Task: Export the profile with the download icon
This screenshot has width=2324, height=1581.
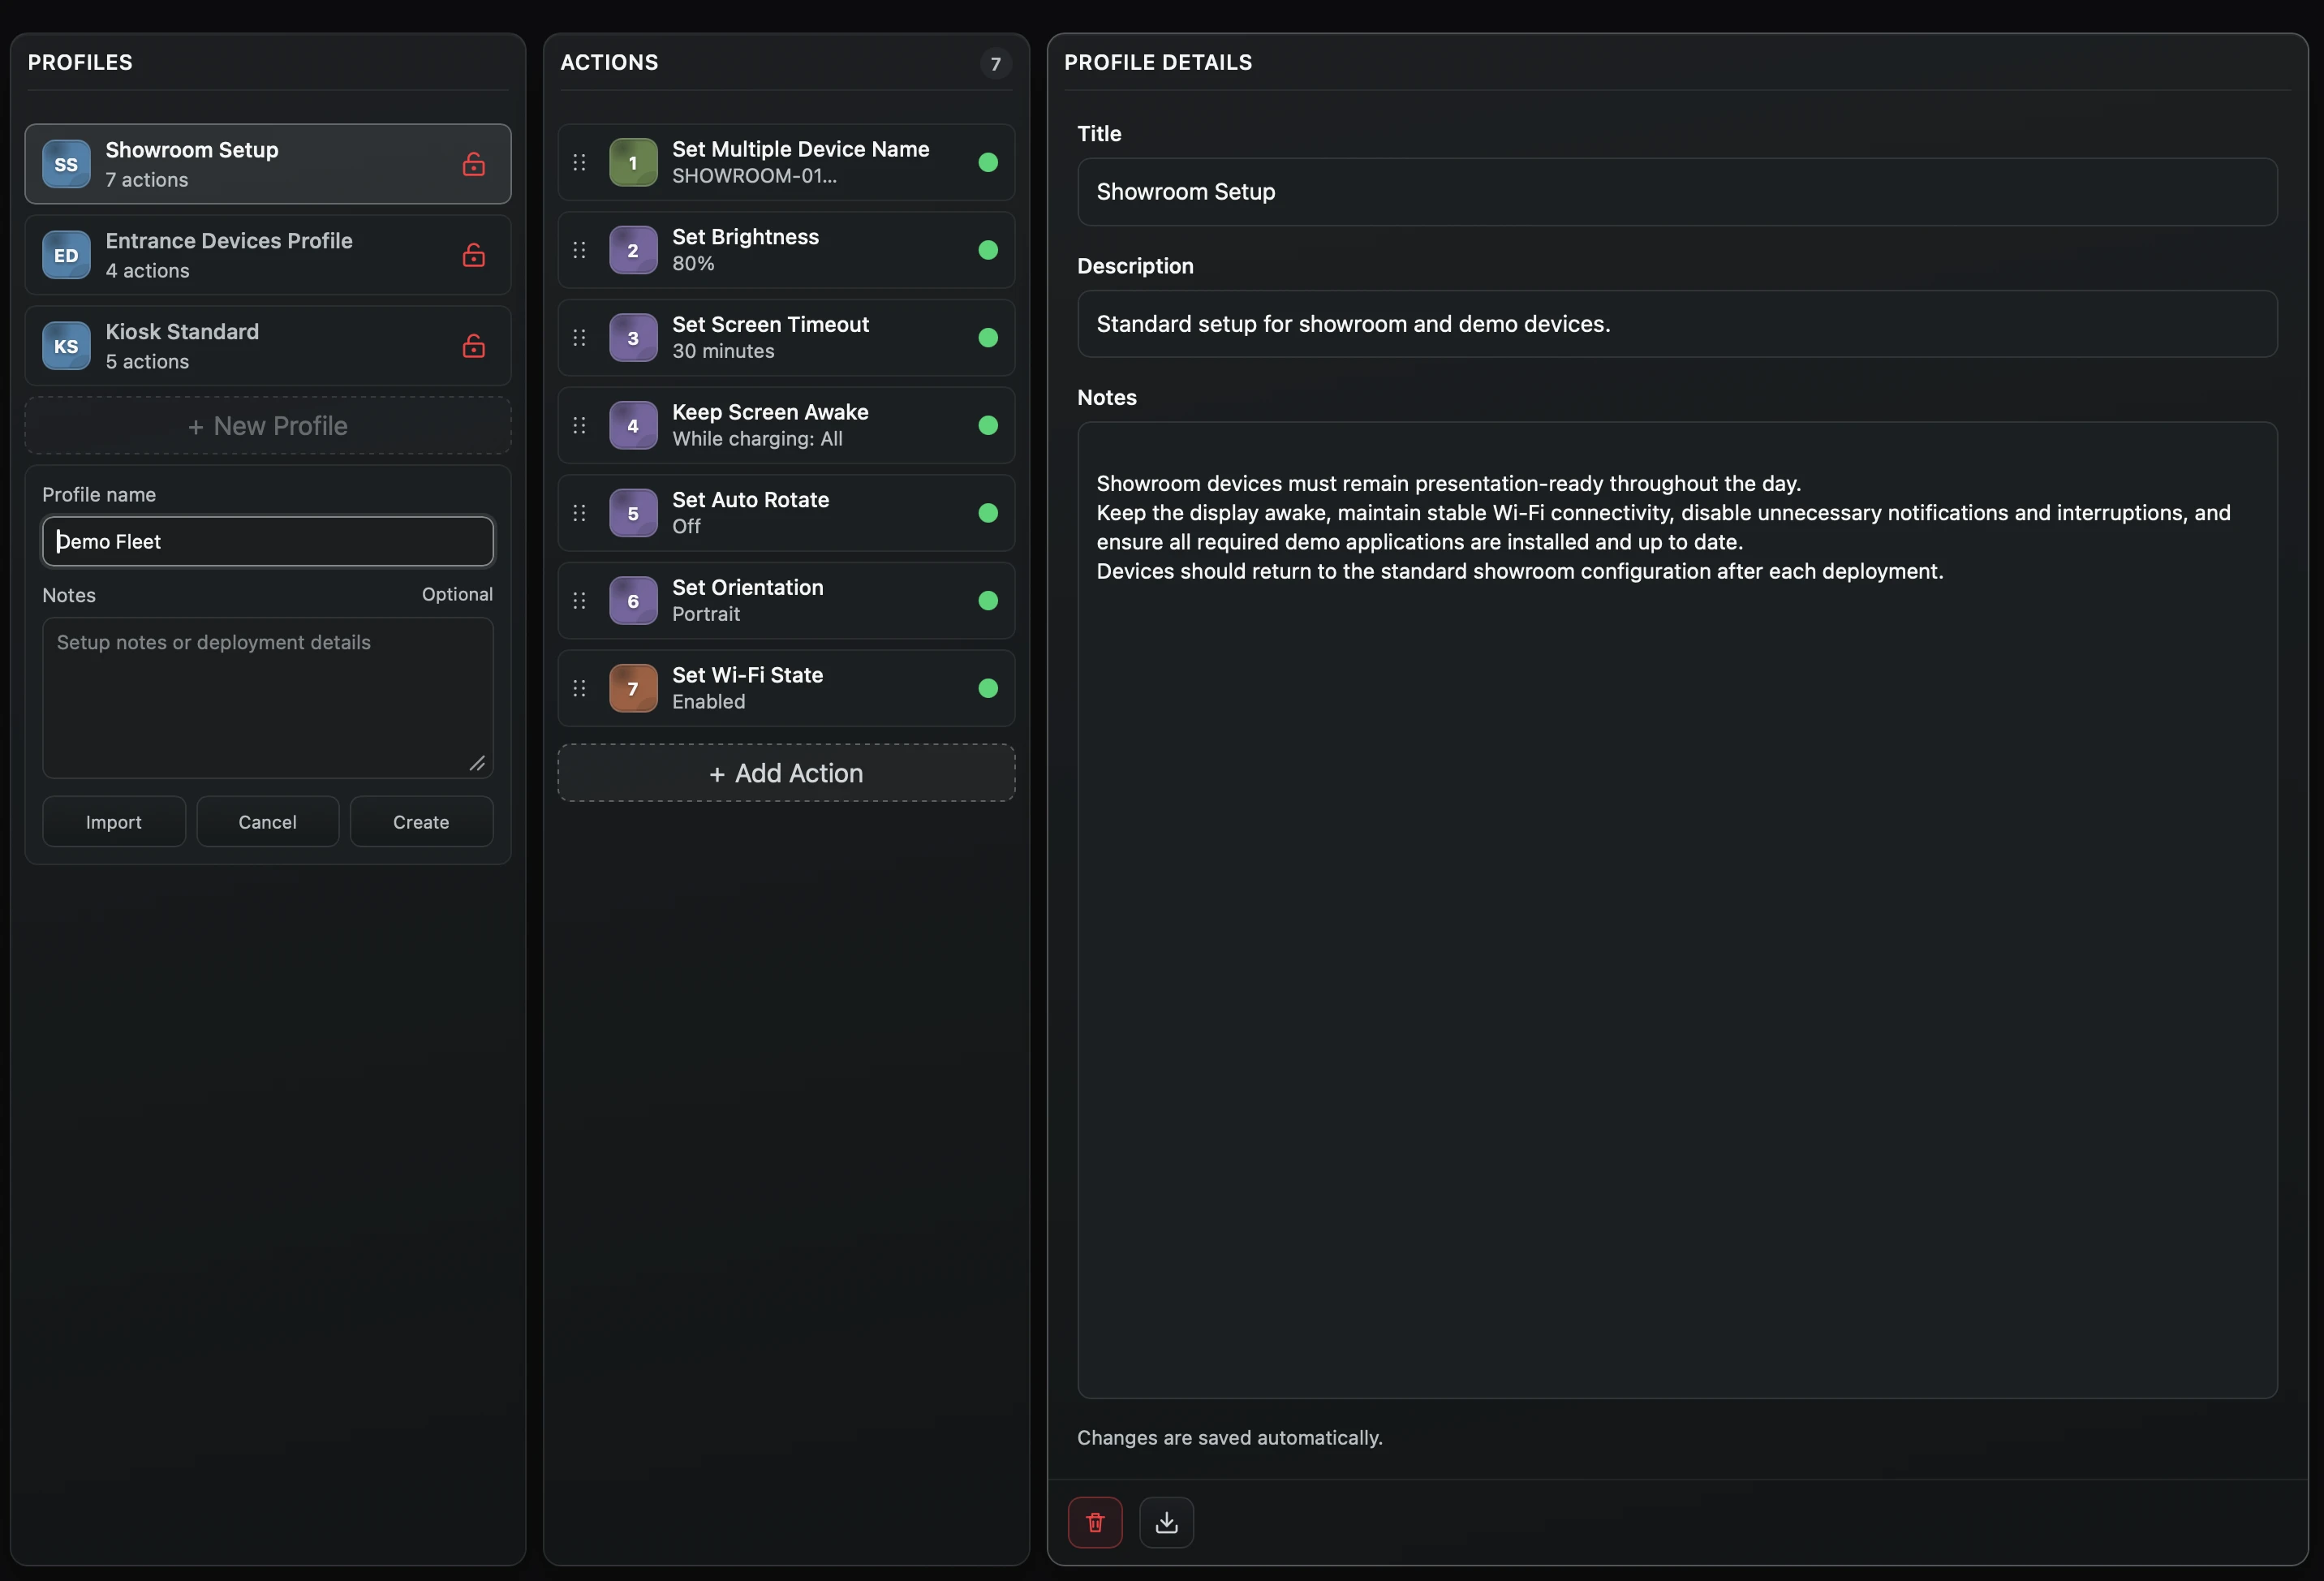Action: [1166, 1522]
